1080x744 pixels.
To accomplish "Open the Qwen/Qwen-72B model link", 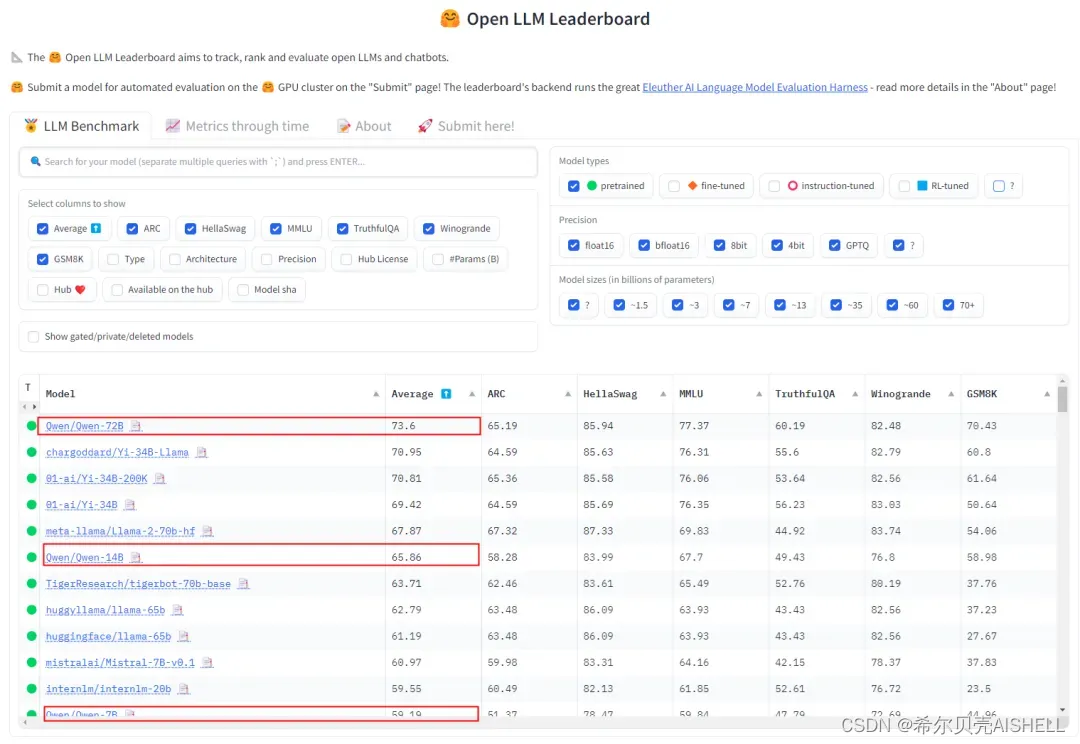I will 85,426.
